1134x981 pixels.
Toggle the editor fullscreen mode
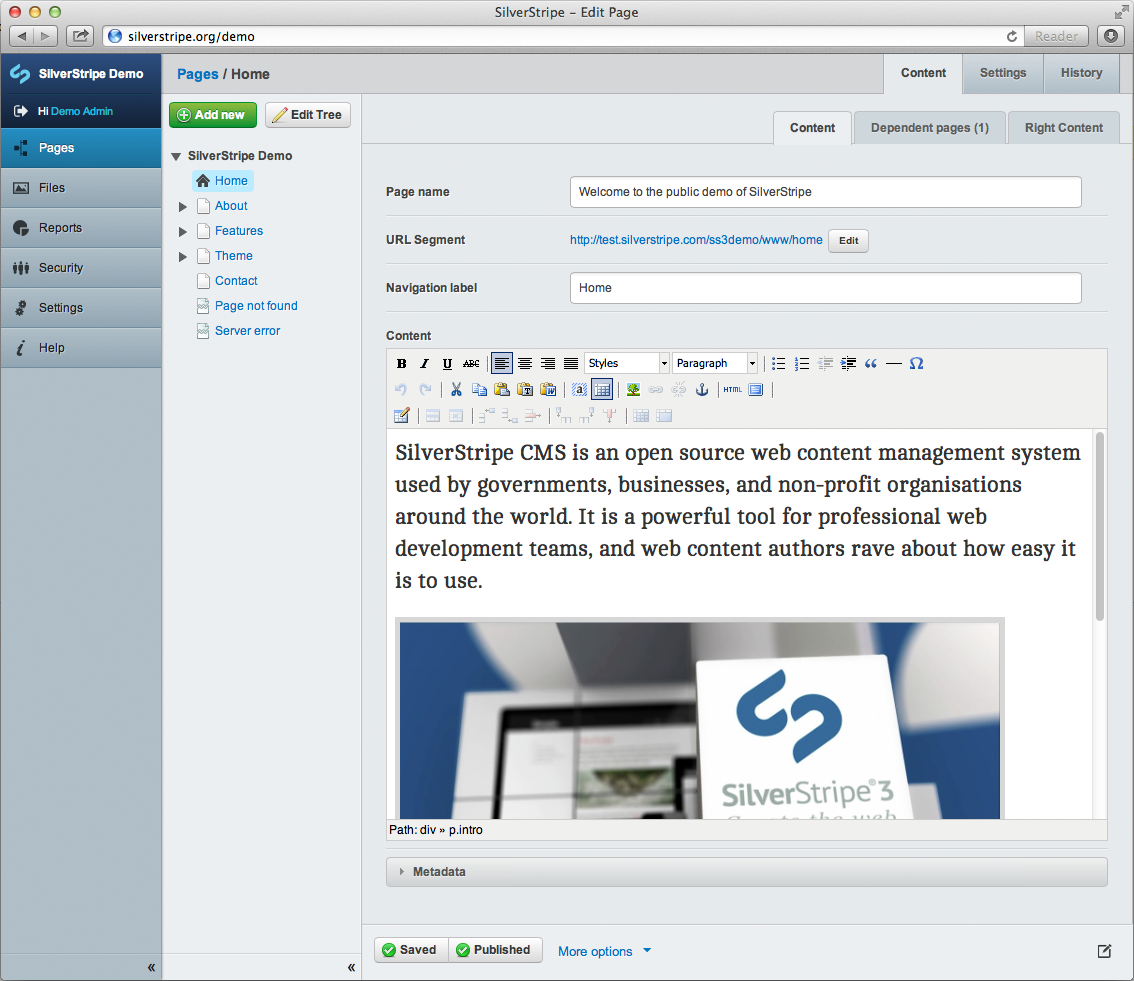click(756, 390)
